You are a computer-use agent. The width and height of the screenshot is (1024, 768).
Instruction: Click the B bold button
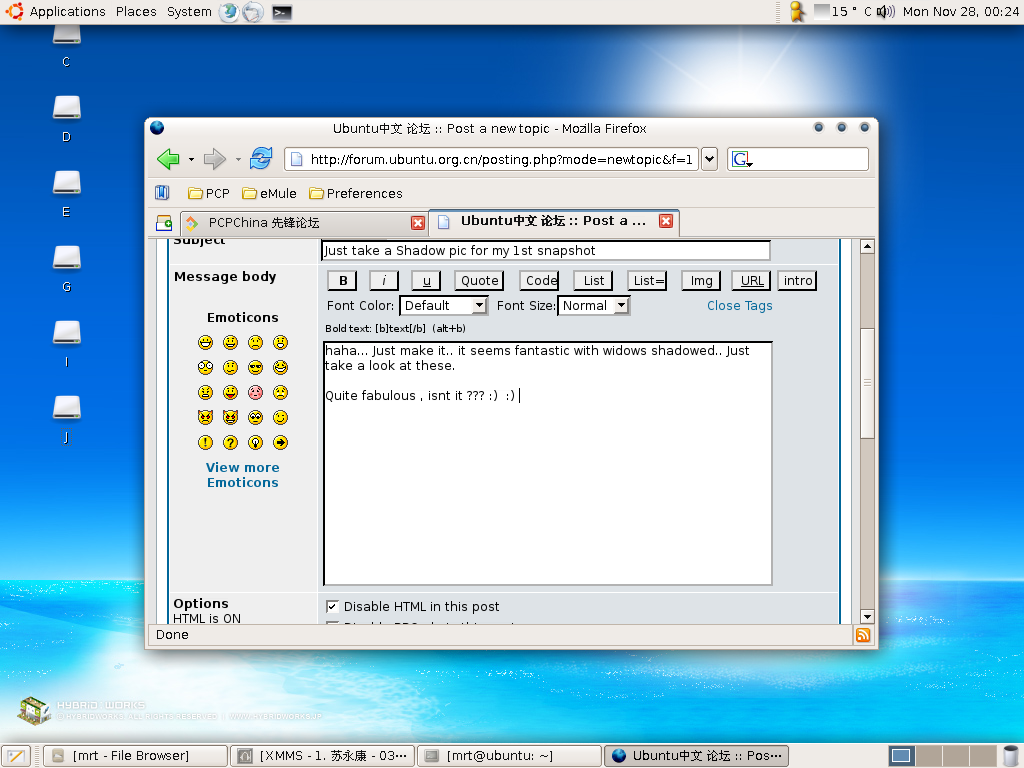pyautogui.click(x=343, y=281)
